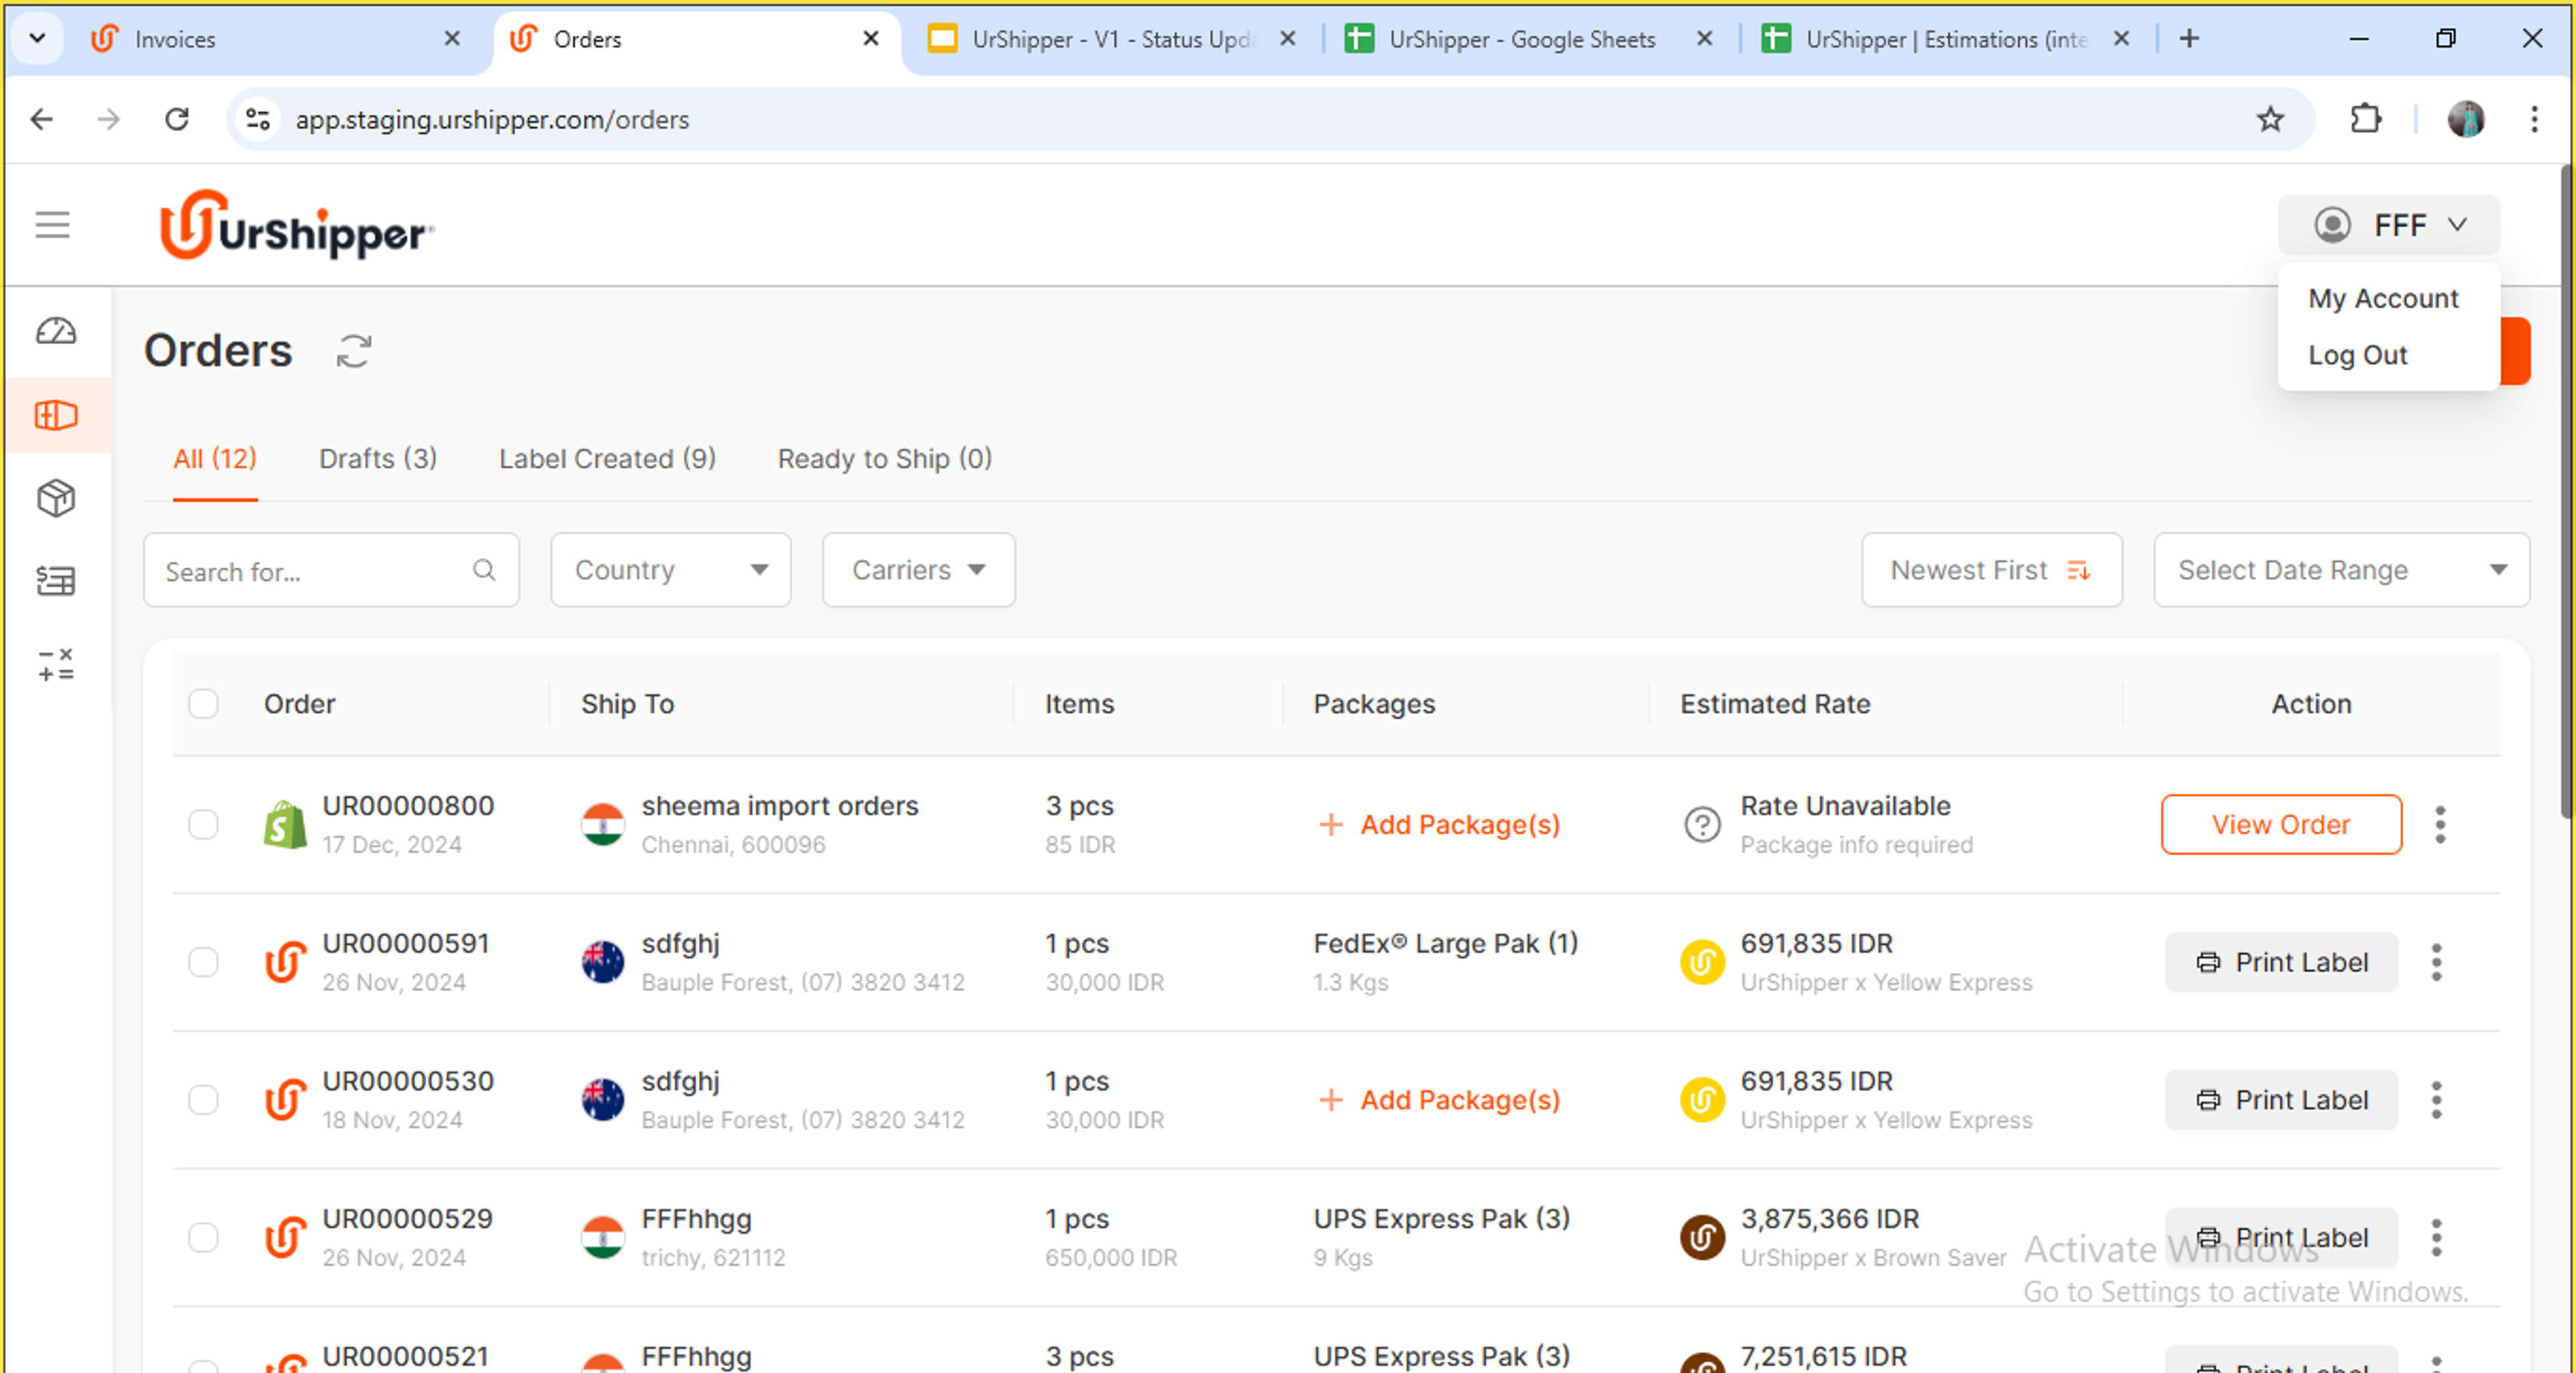The width and height of the screenshot is (2576, 1373).
Task: Click the order number UR00000591
Action: [406, 943]
